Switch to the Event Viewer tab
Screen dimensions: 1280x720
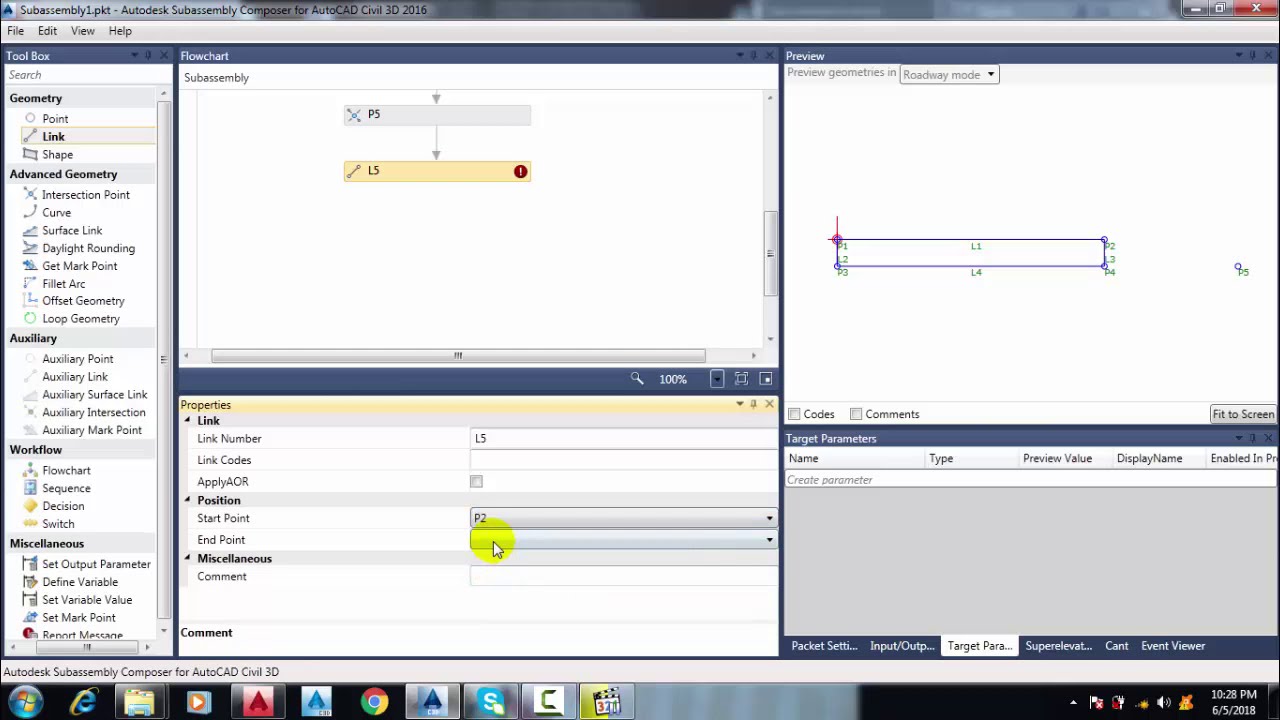tap(1173, 646)
